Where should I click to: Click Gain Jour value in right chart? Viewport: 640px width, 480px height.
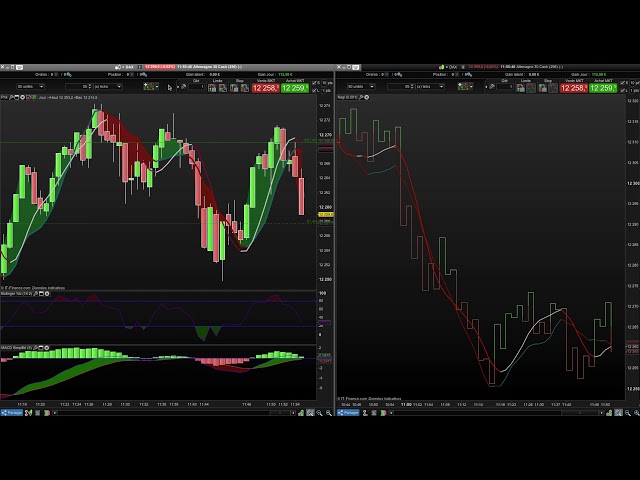coord(599,74)
